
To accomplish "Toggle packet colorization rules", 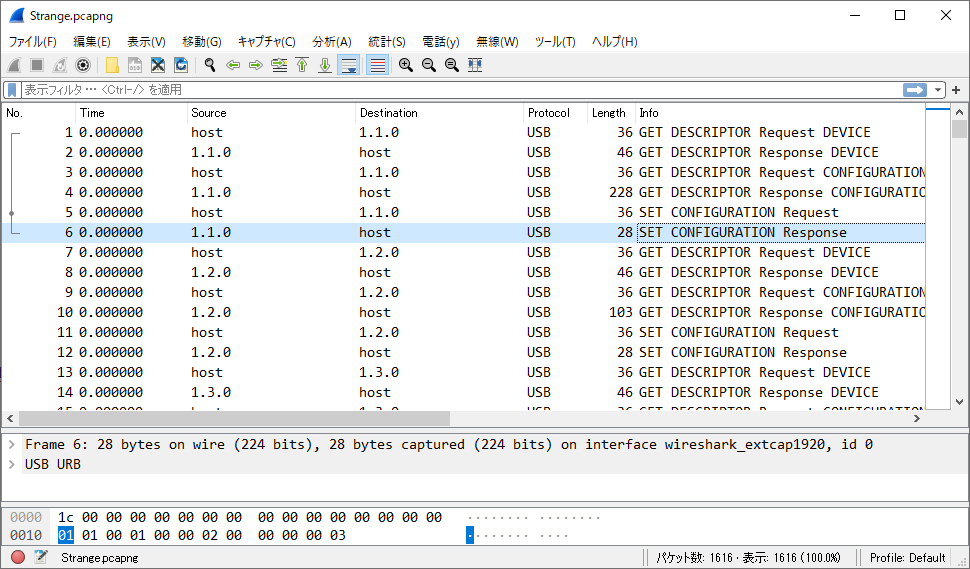I will point(377,65).
